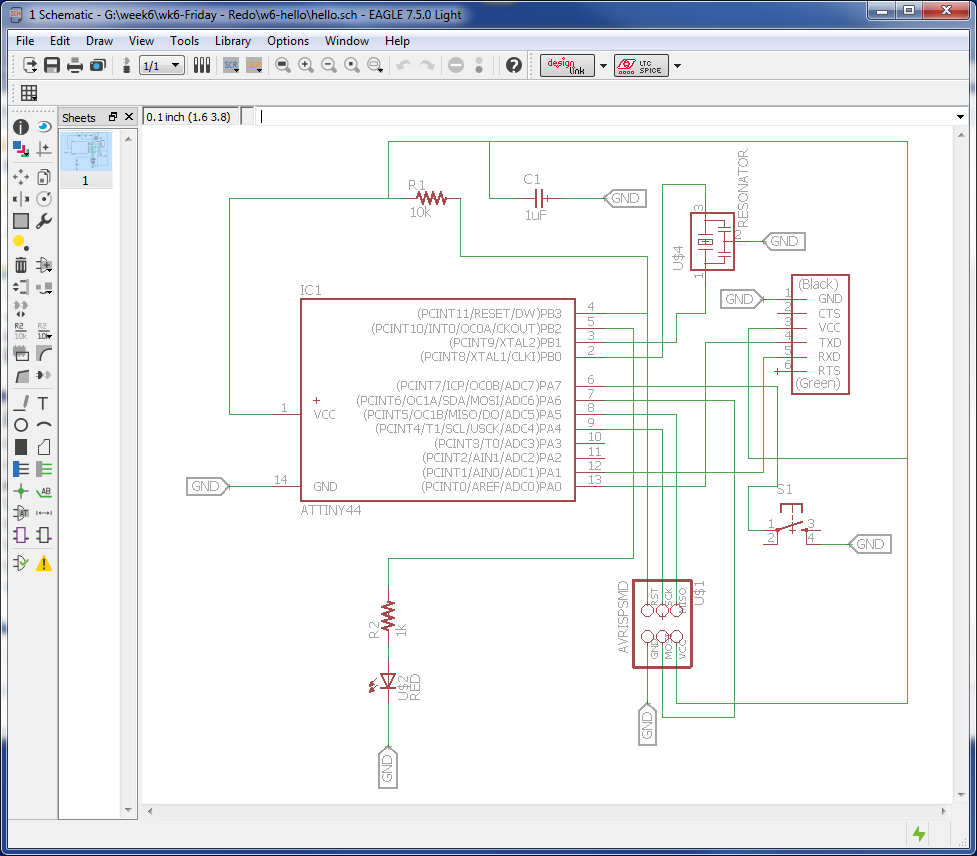Image resolution: width=977 pixels, height=856 pixels.
Task: Run the ERC check tool
Action: (21, 563)
